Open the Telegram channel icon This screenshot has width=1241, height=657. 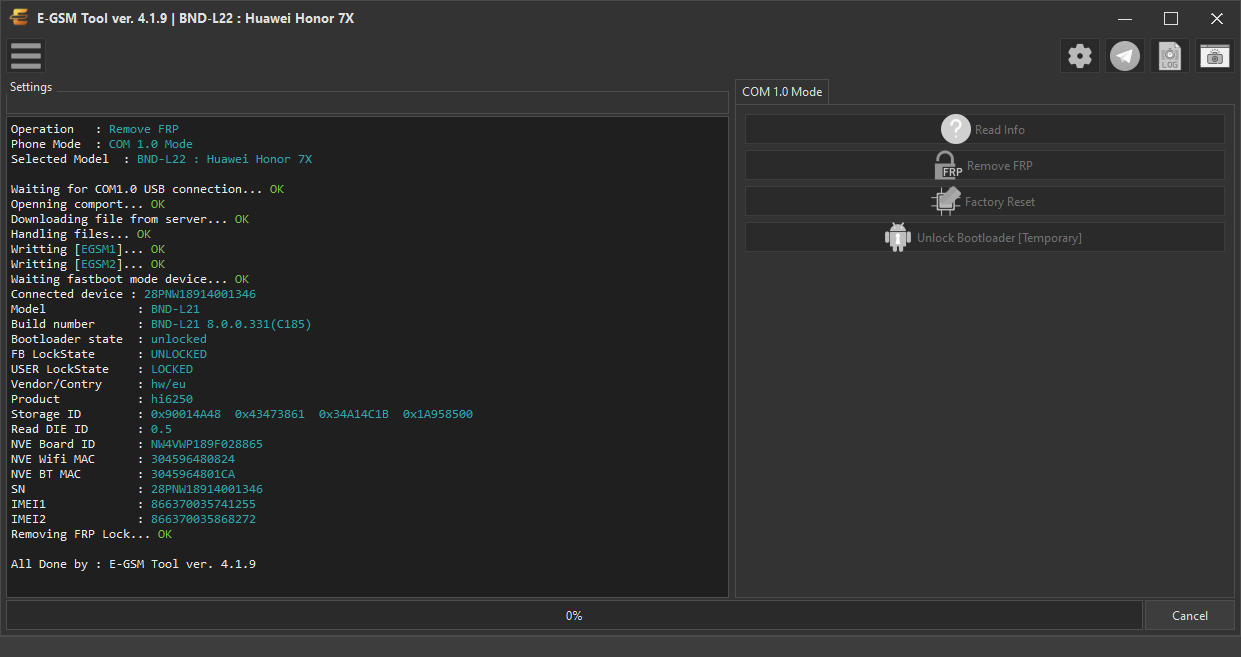(x=1125, y=56)
